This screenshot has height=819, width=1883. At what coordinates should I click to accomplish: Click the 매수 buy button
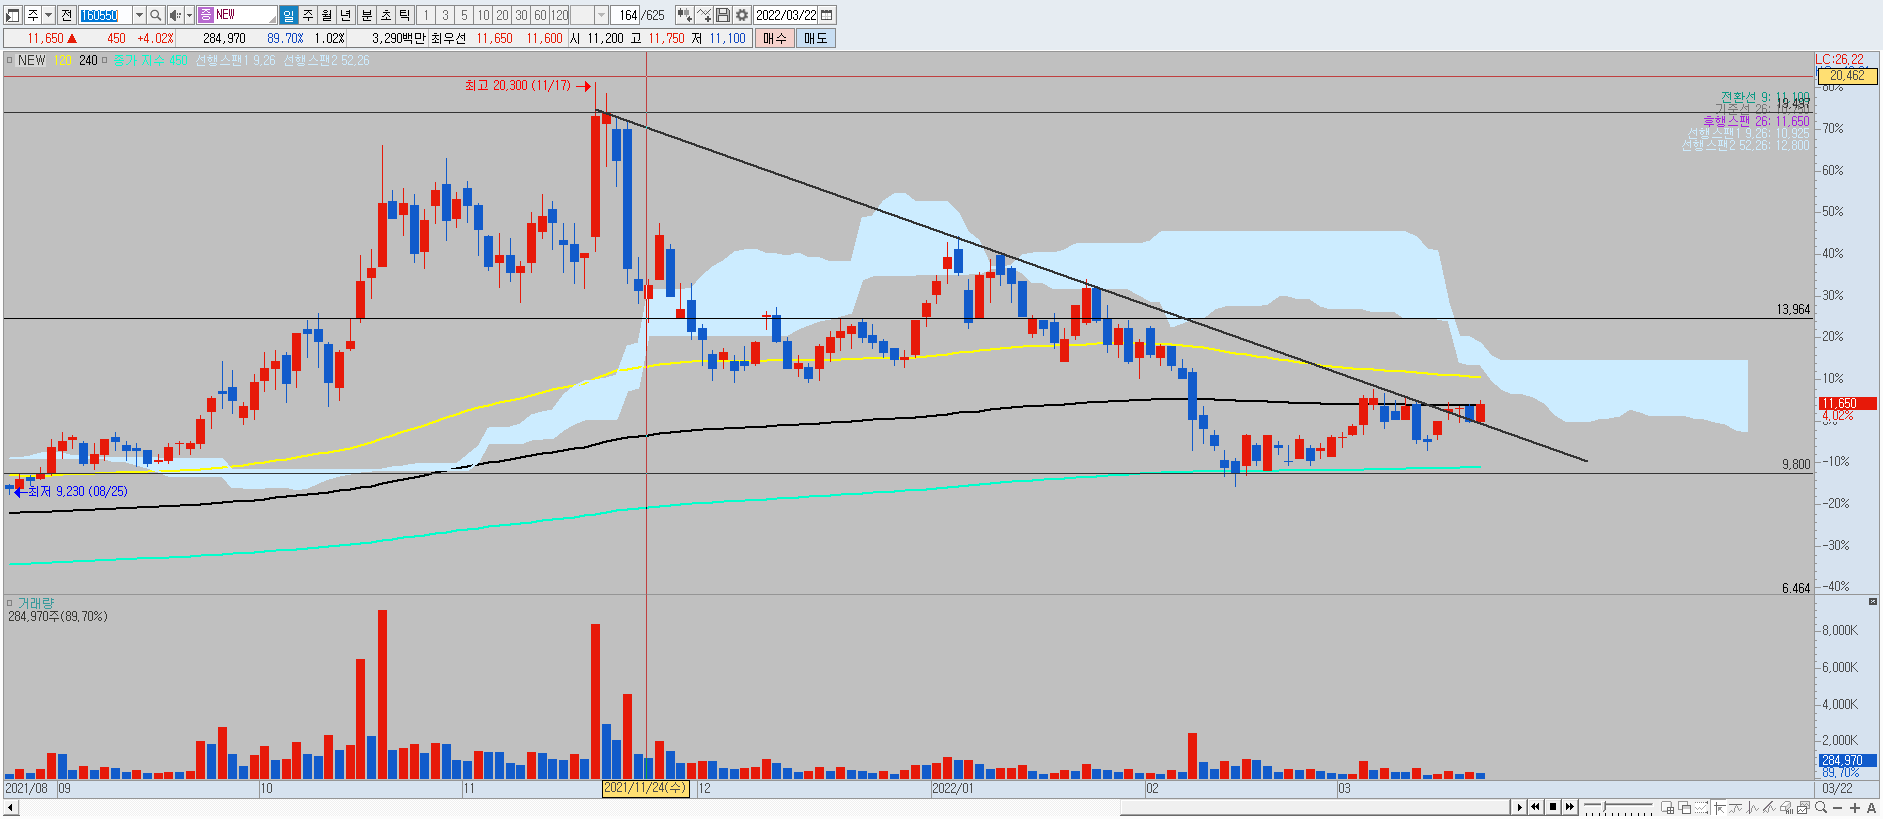tap(775, 38)
